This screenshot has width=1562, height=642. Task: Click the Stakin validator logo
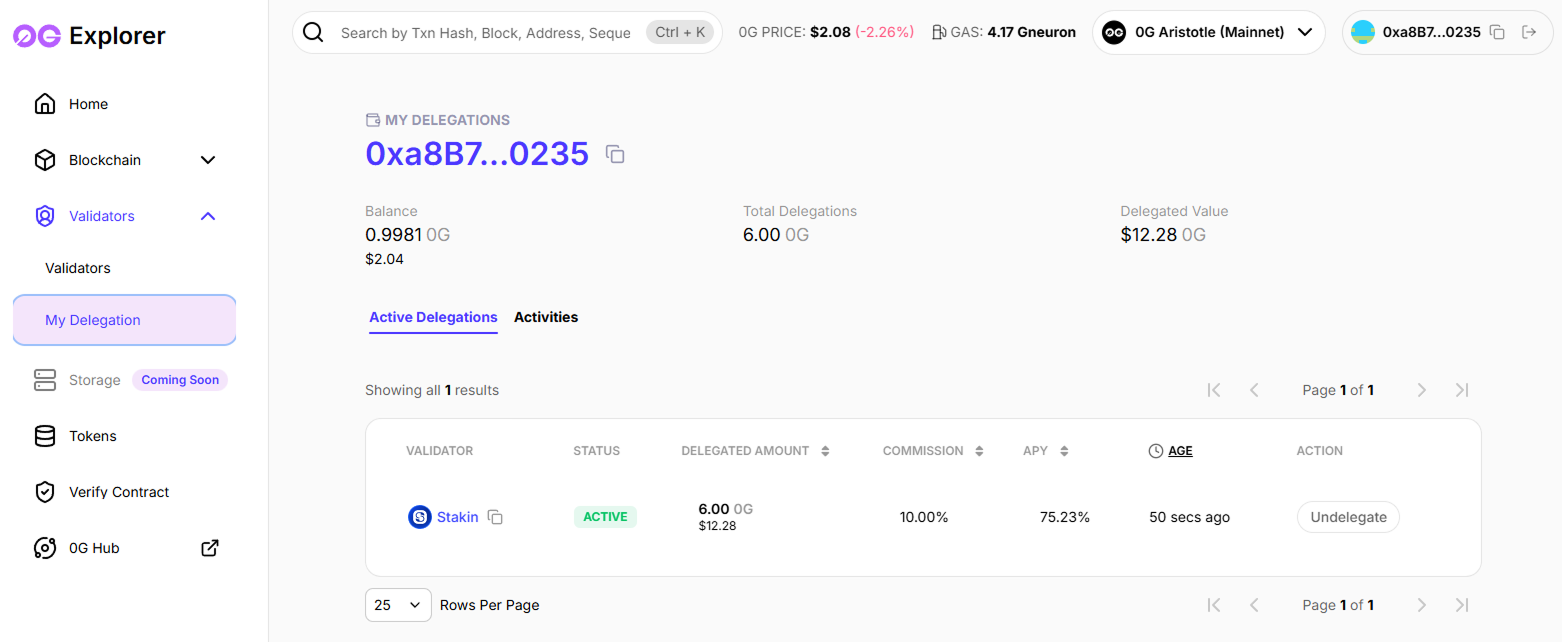coord(420,517)
